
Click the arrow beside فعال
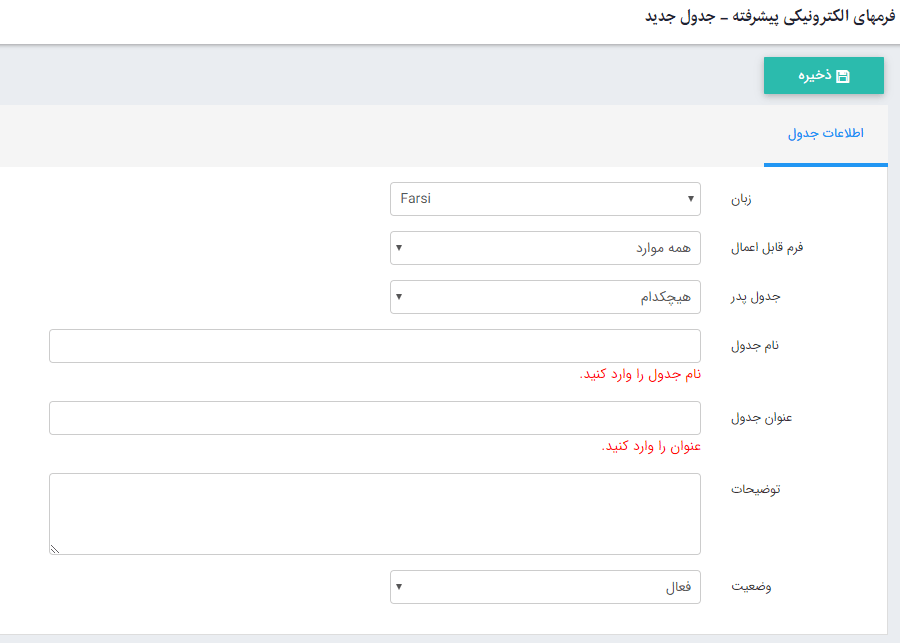point(400,587)
